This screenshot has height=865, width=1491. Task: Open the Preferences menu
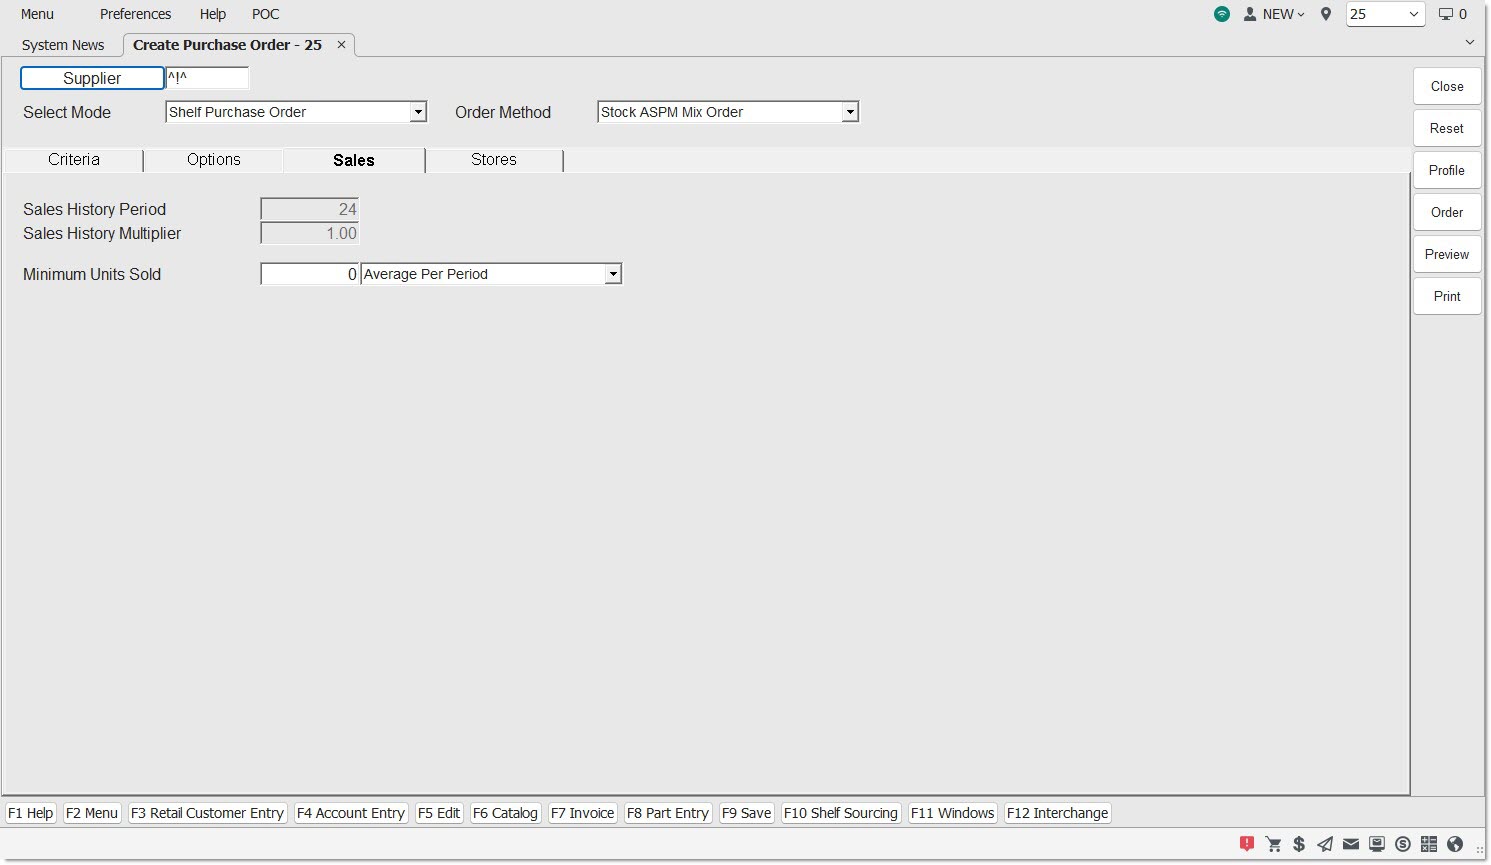(x=135, y=14)
